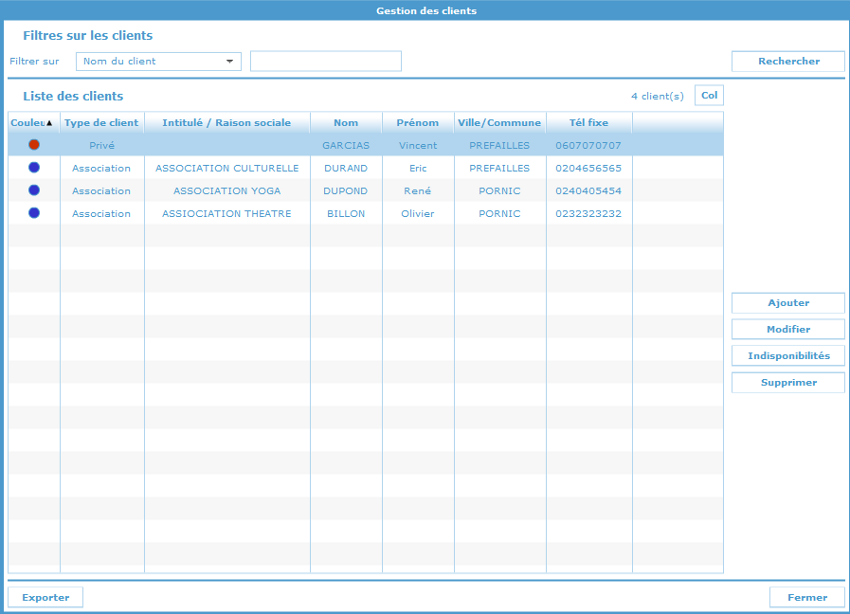Open Indisponibilités for selected client

[x=788, y=356]
